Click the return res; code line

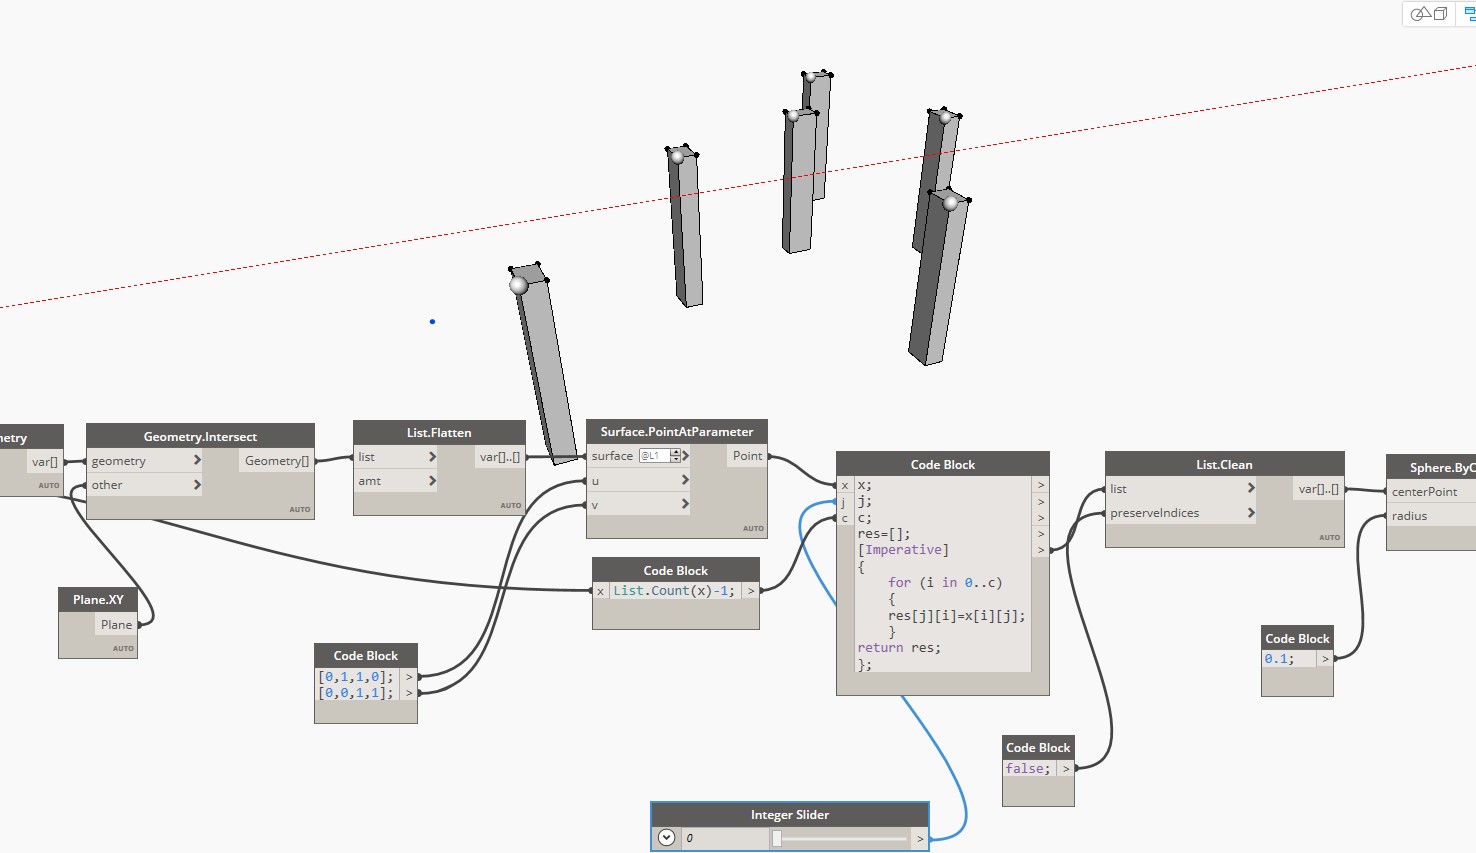pos(899,647)
